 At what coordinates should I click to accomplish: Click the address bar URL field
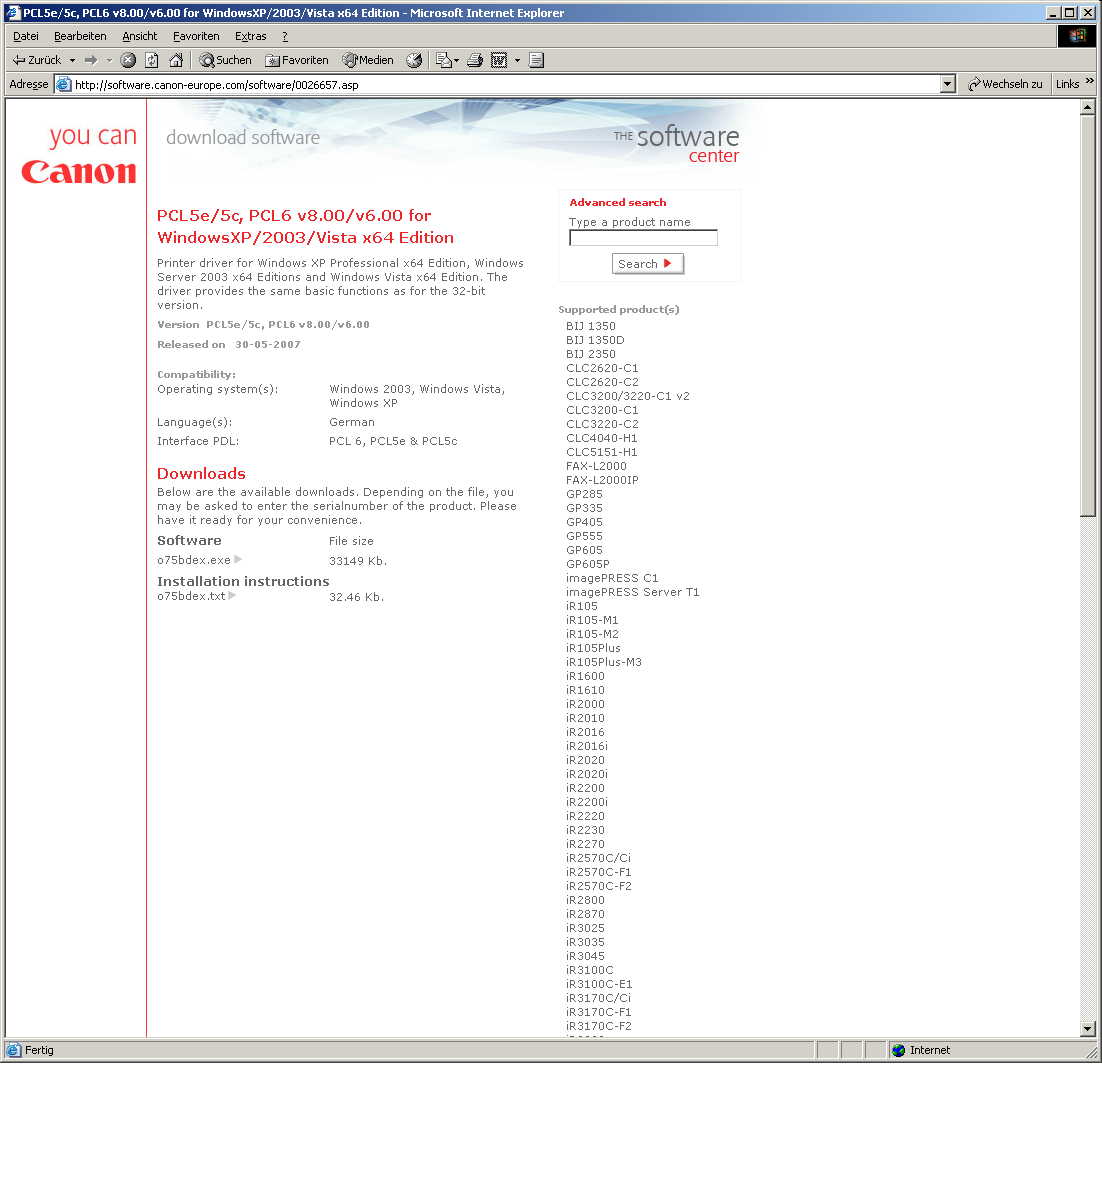(505, 85)
